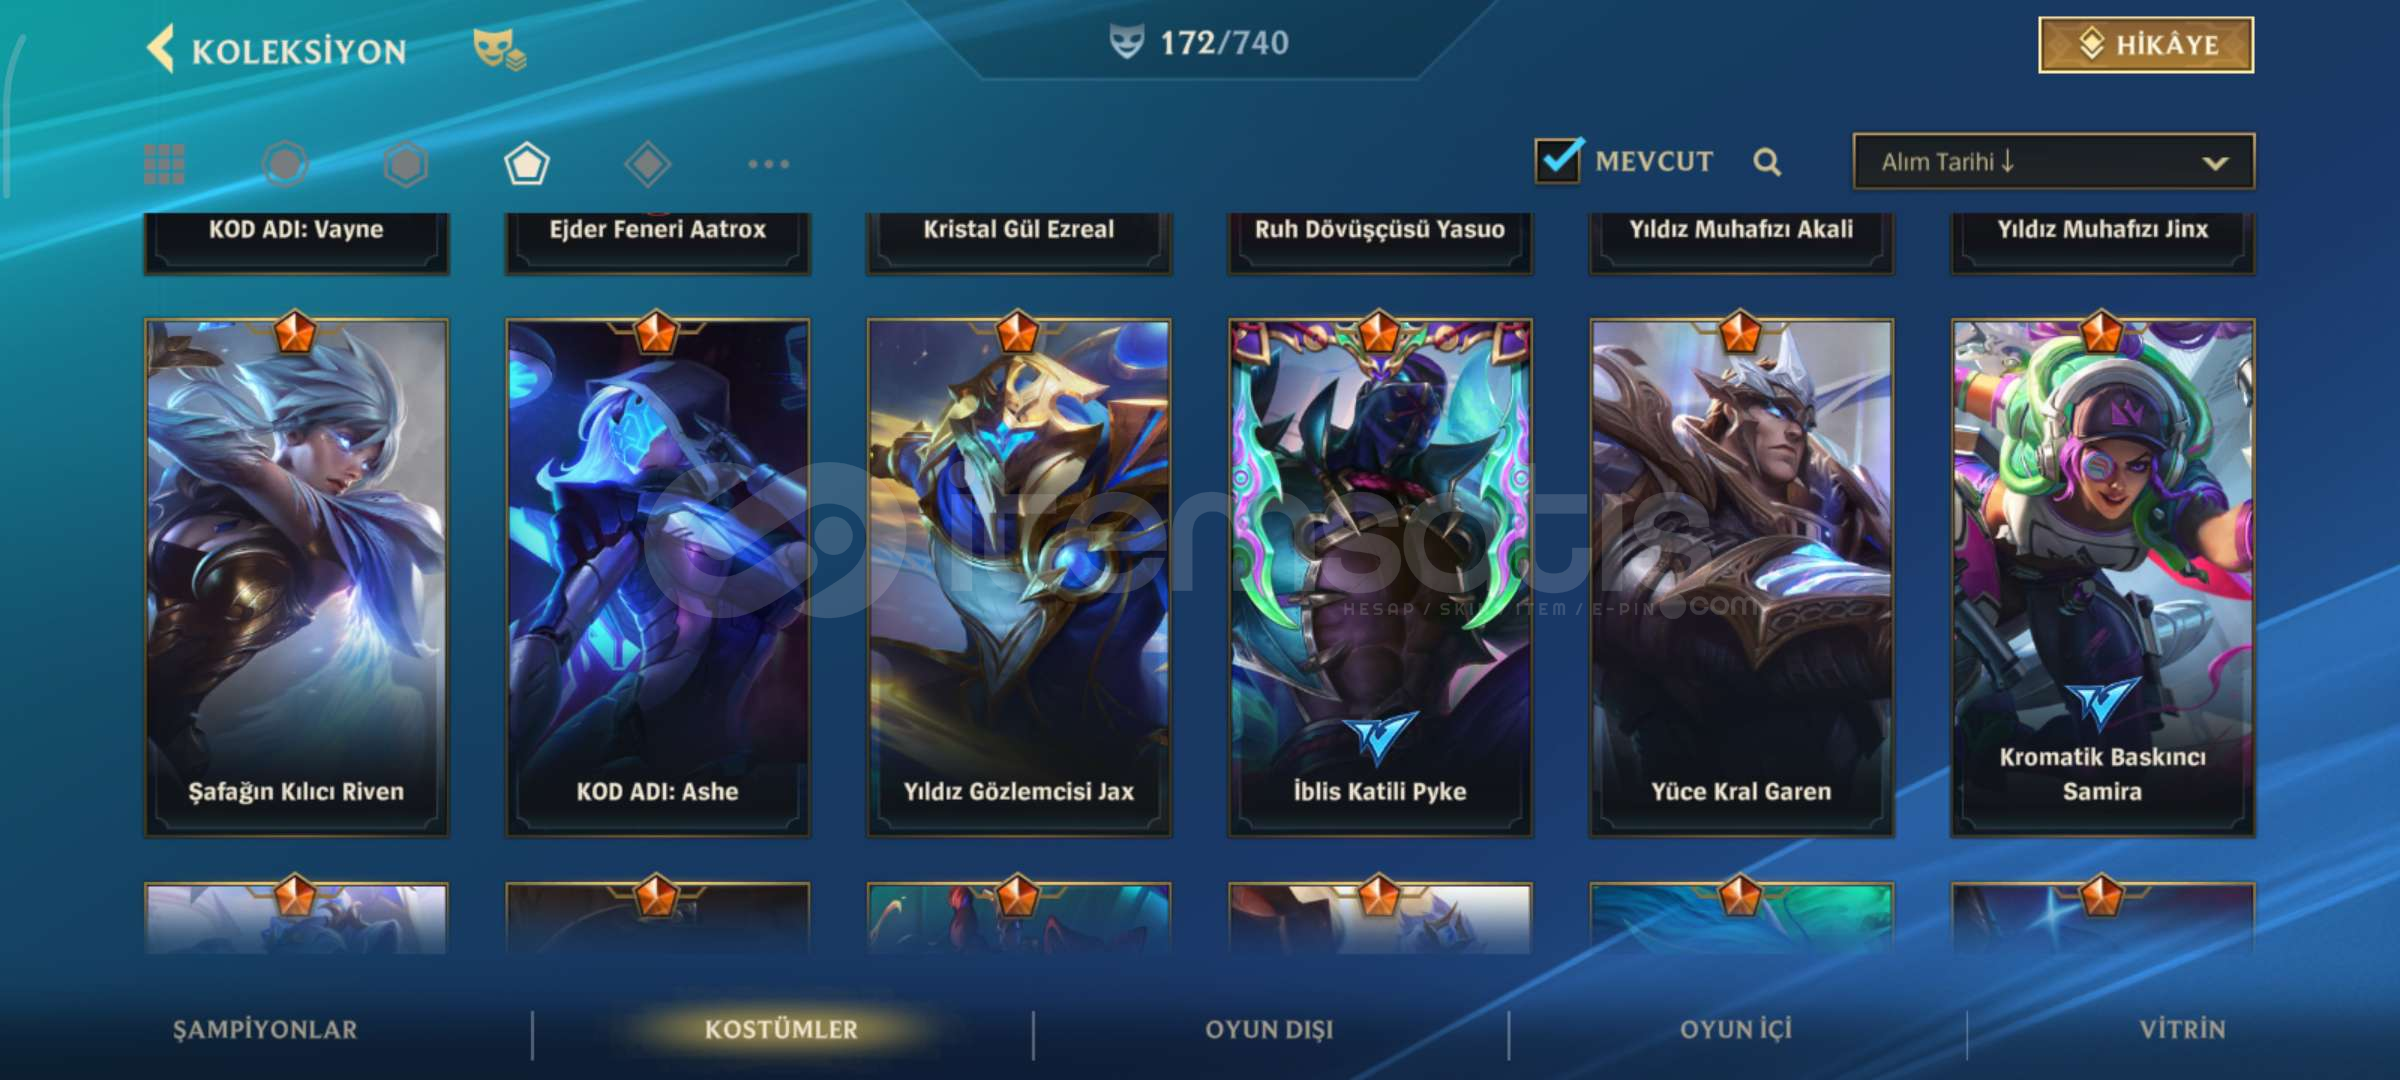Switch to the Şampiyonlar tab
This screenshot has width=2400, height=1080.
pyautogui.click(x=265, y=1030)
